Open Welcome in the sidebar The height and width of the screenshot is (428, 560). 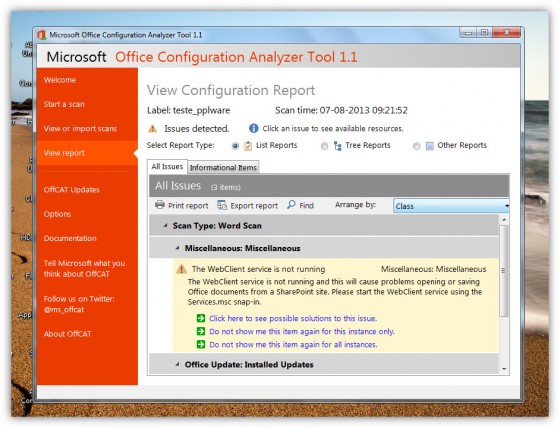click(x=60, y=80)
